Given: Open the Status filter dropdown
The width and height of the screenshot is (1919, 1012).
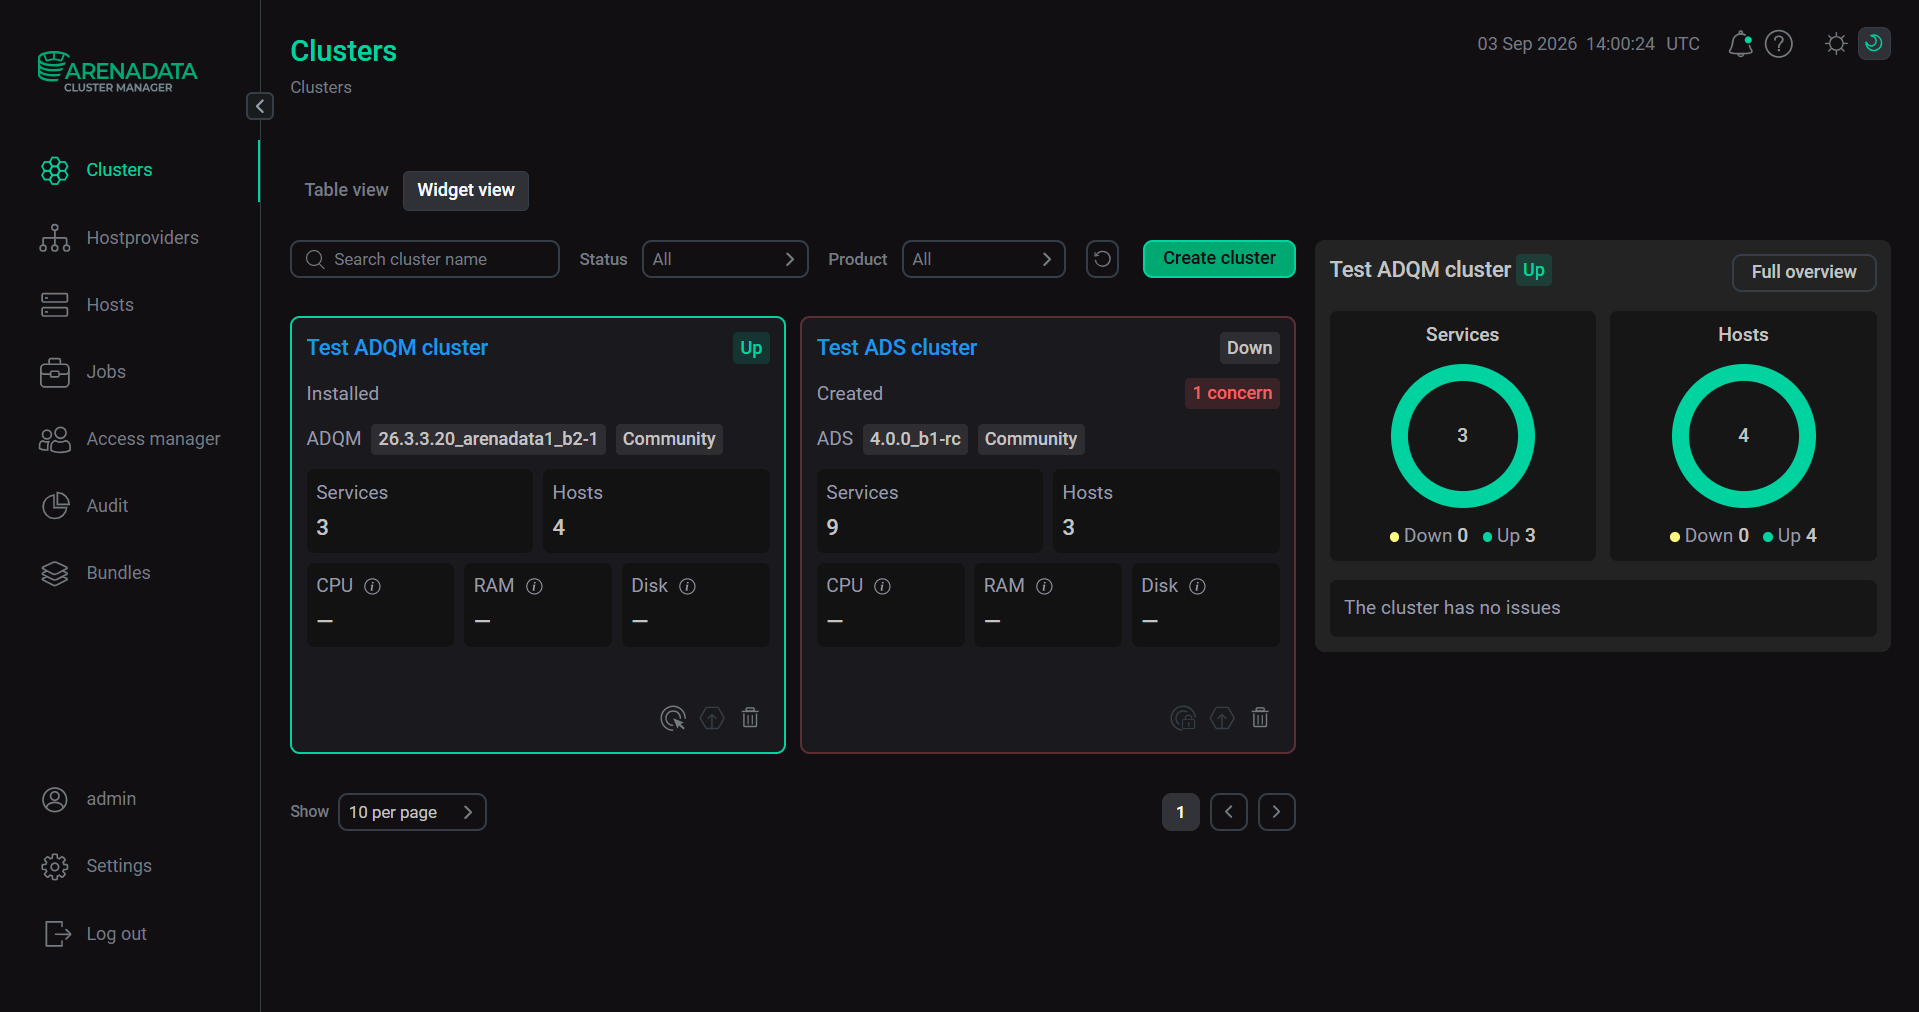Looking at the screenshot, I should click(x=725, y=259).
